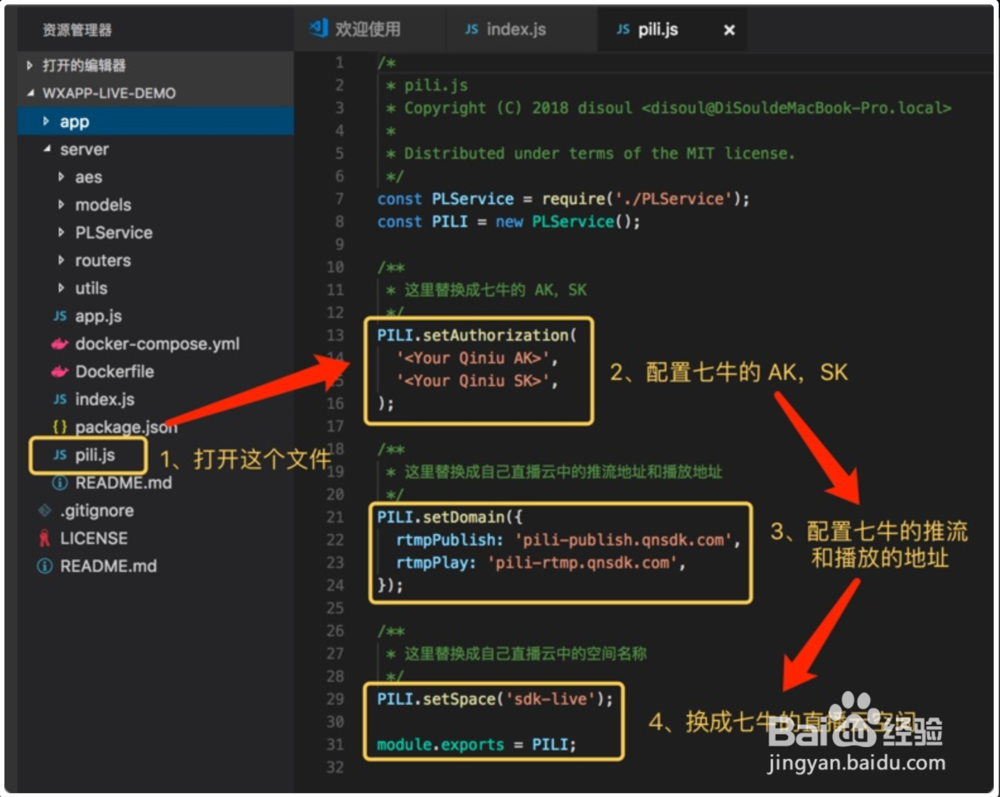This screenshot has width=1000, height=797.
Task: Close the pili.js tab
Action: coord(729,30)
